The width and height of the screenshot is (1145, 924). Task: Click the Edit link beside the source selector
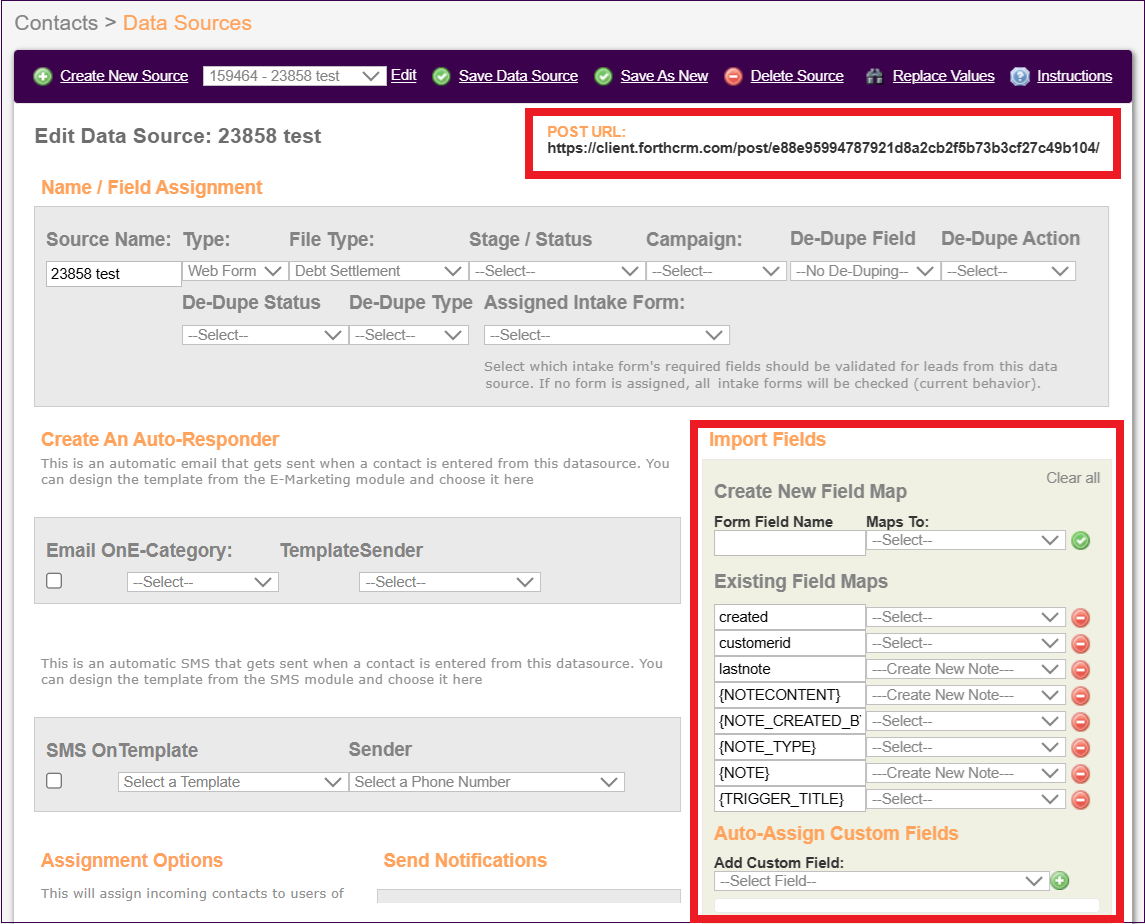(404, 75)
